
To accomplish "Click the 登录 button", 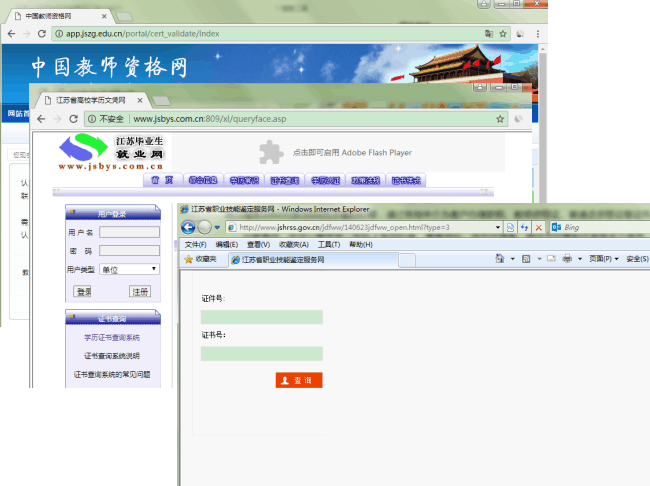I will [x=82, y=292].
